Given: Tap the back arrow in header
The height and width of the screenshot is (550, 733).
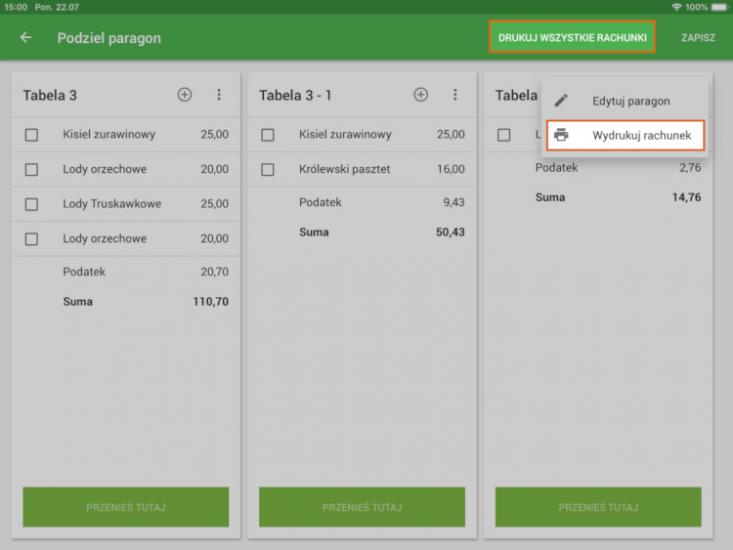Looking at the screenshot, I should point(26,39).
